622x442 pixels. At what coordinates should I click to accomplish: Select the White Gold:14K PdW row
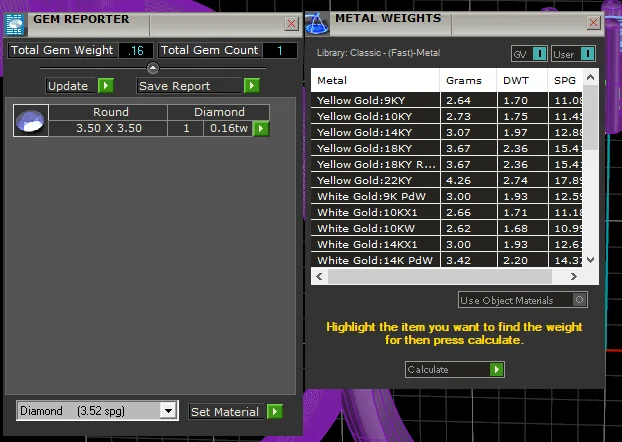point(447,260)
